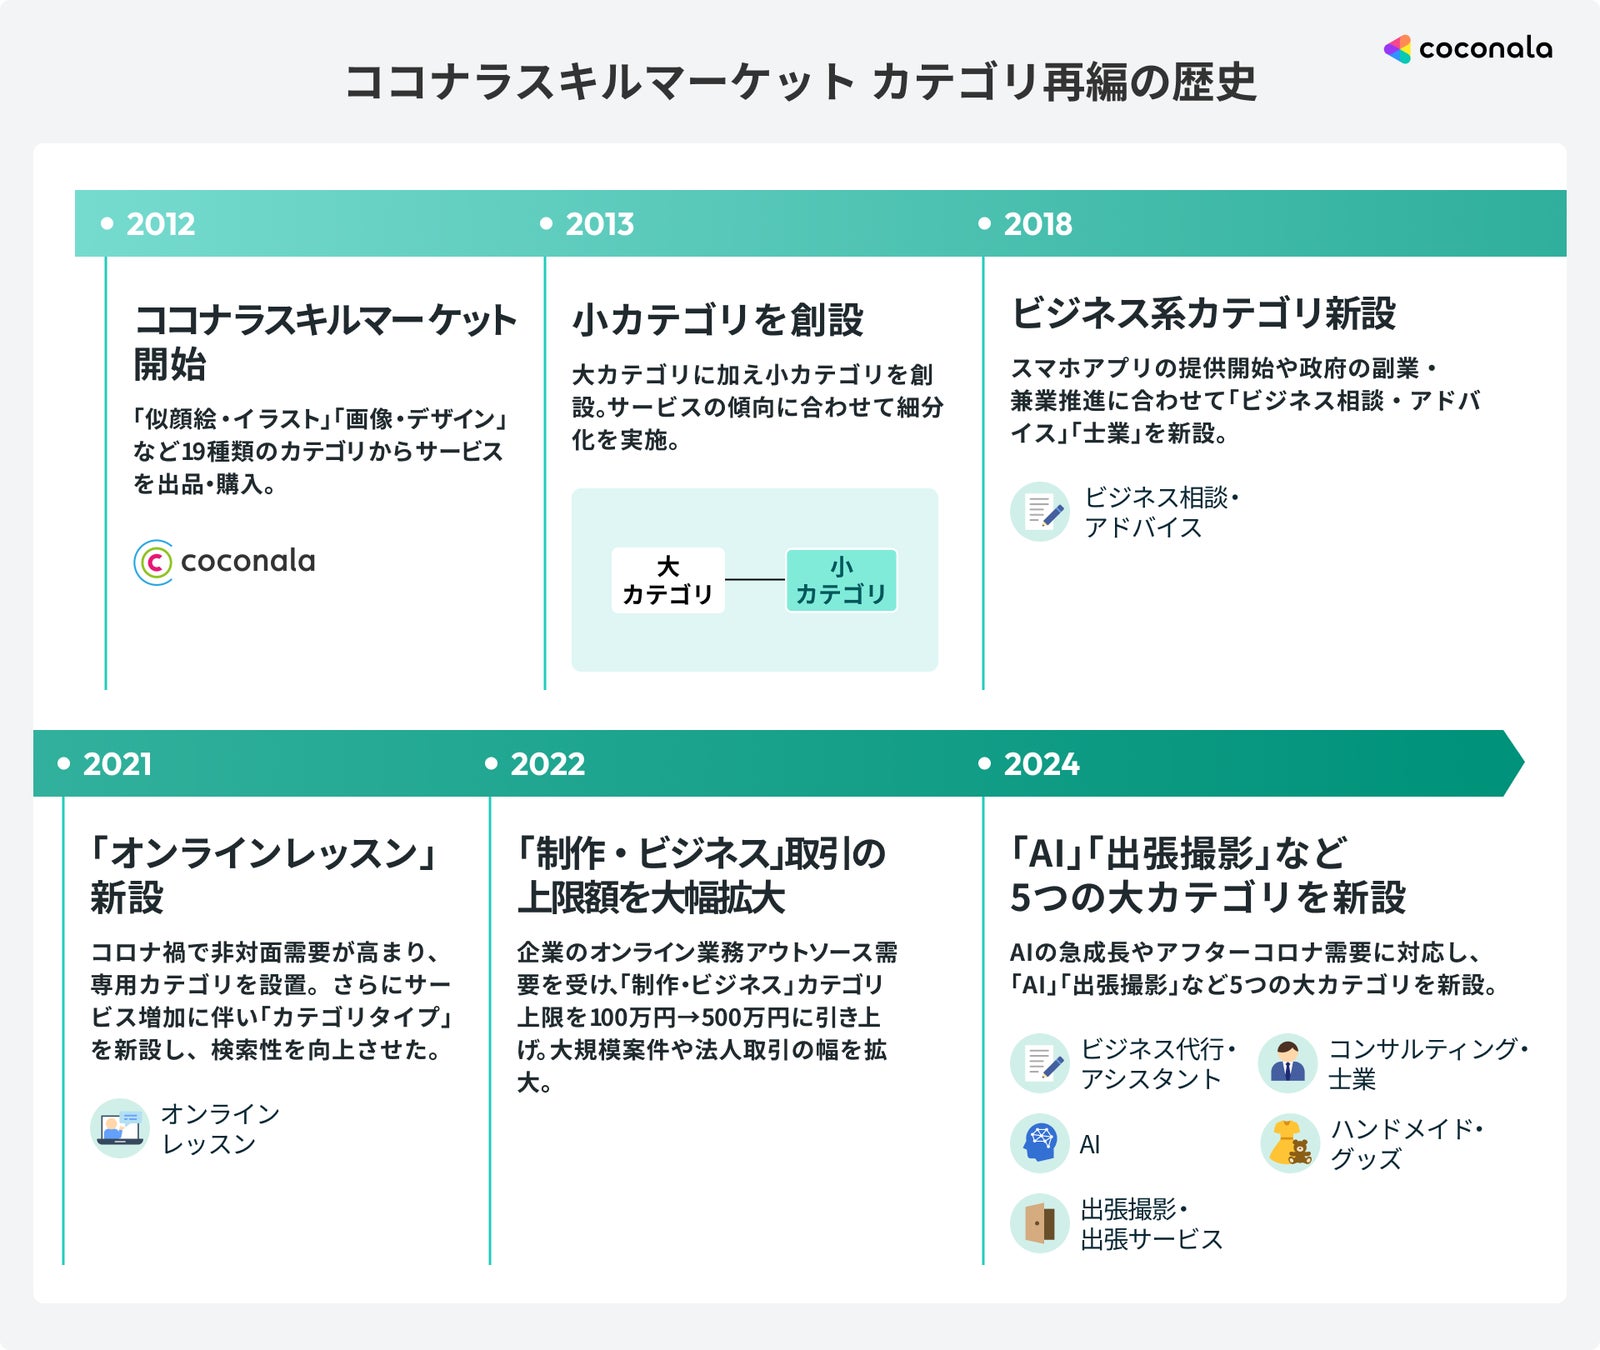Click the heading 「オンラインレッスン」新設
The image size is (1600, 1350).
coord(263,875)
